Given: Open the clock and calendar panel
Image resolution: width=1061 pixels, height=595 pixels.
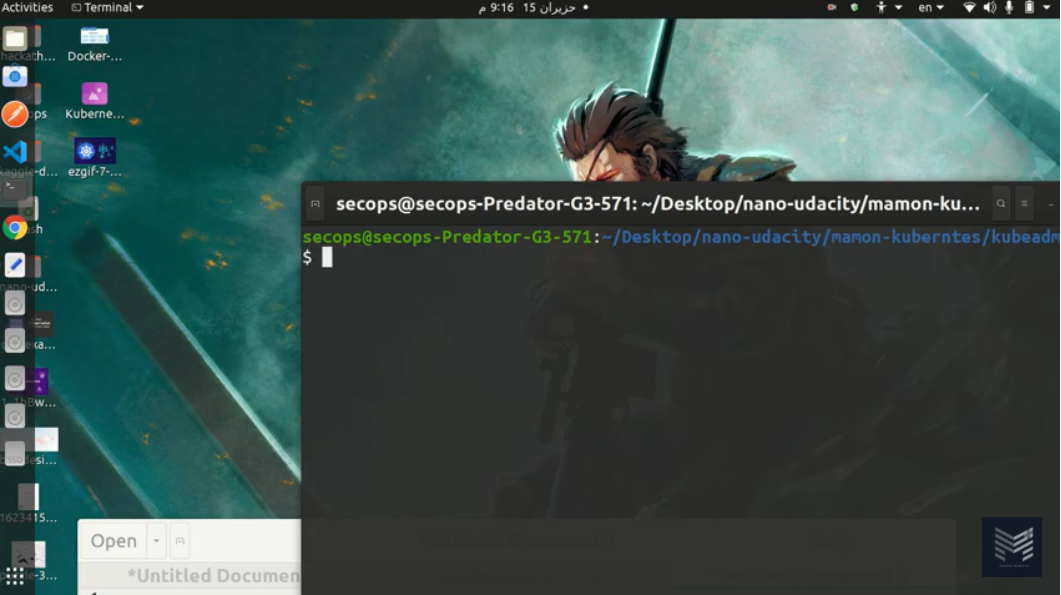Looking at the screenshot, I should click(533, 7).
